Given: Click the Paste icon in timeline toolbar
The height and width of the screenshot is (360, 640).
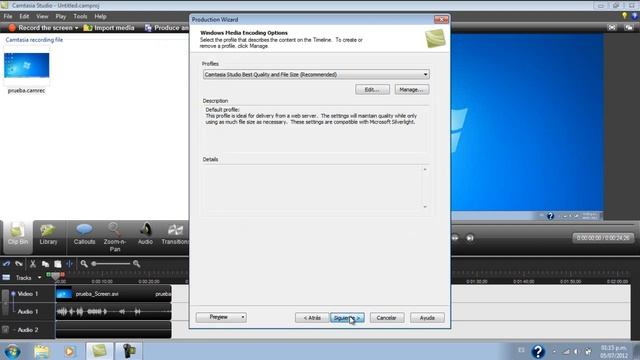Looking at the screenshot, I should (x=58, y=264).
